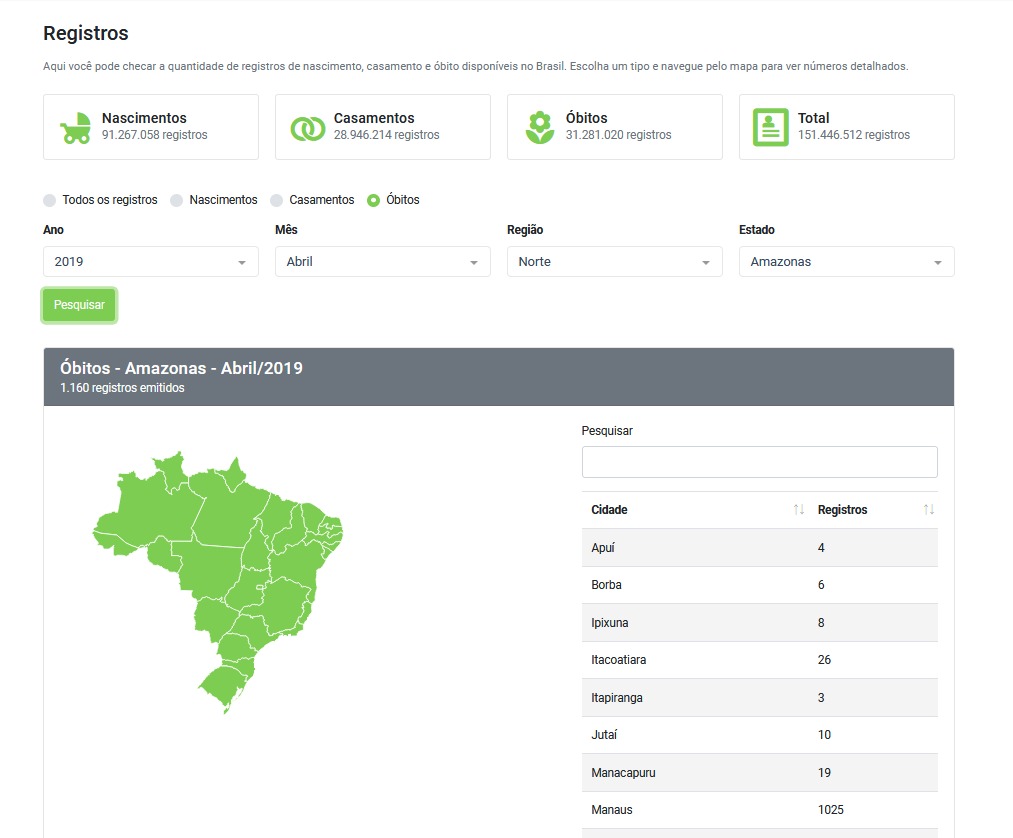Open the Região dropdown showing Norte
Image resolution: width=1013 pixels, height=838 pixels.
coord(614,262)
